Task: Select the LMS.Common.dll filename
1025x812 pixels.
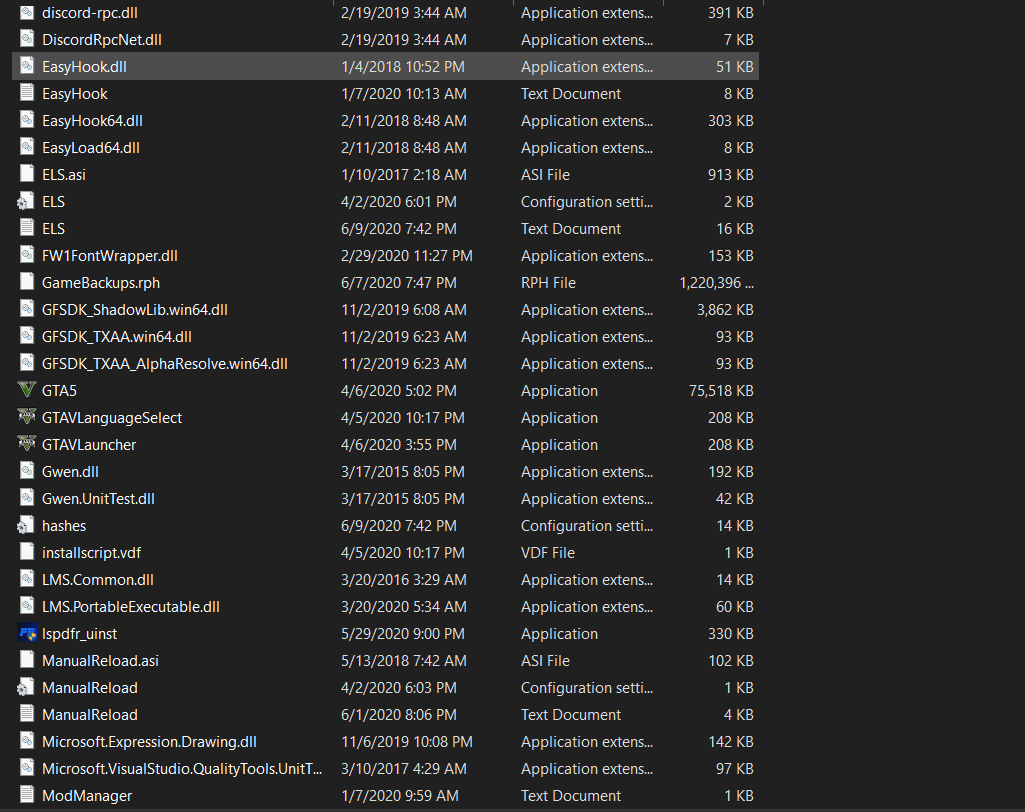Action: click(x=97, y=580)
